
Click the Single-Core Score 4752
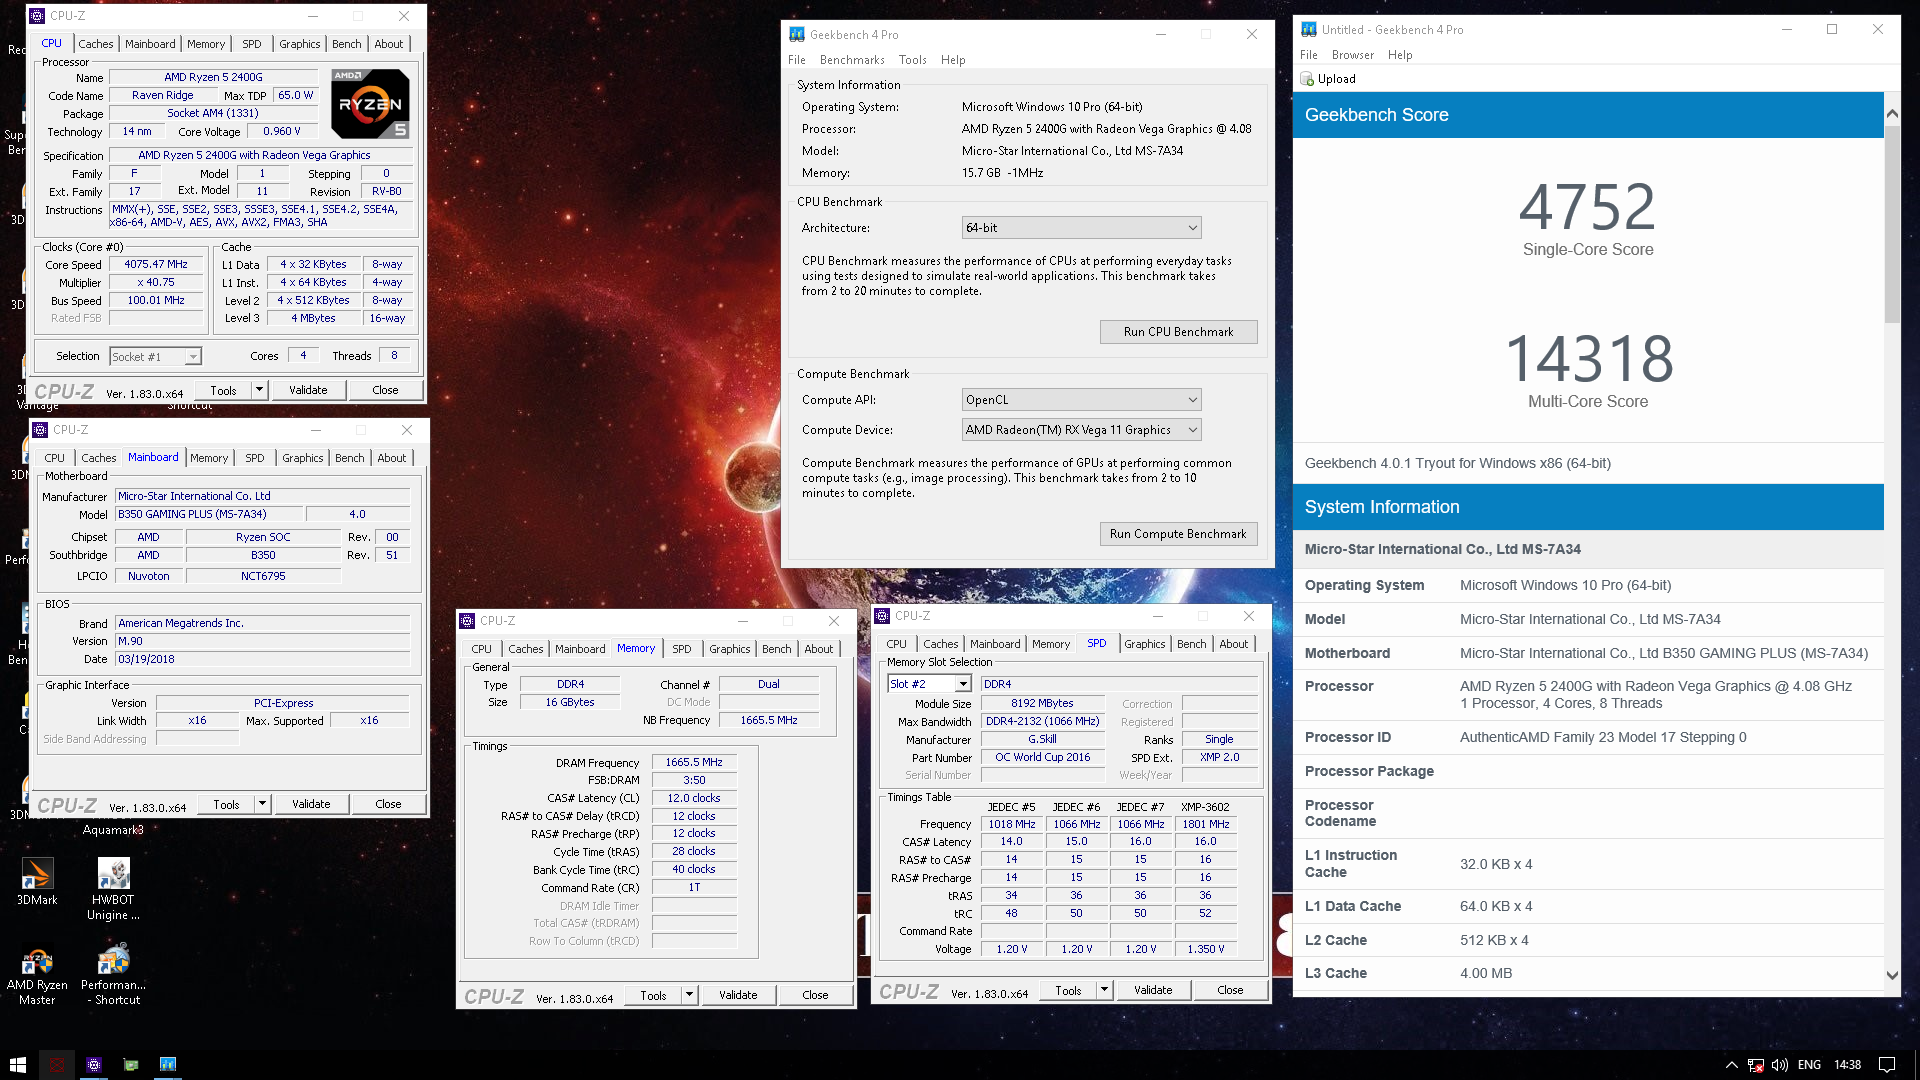tap(1588, 207)
